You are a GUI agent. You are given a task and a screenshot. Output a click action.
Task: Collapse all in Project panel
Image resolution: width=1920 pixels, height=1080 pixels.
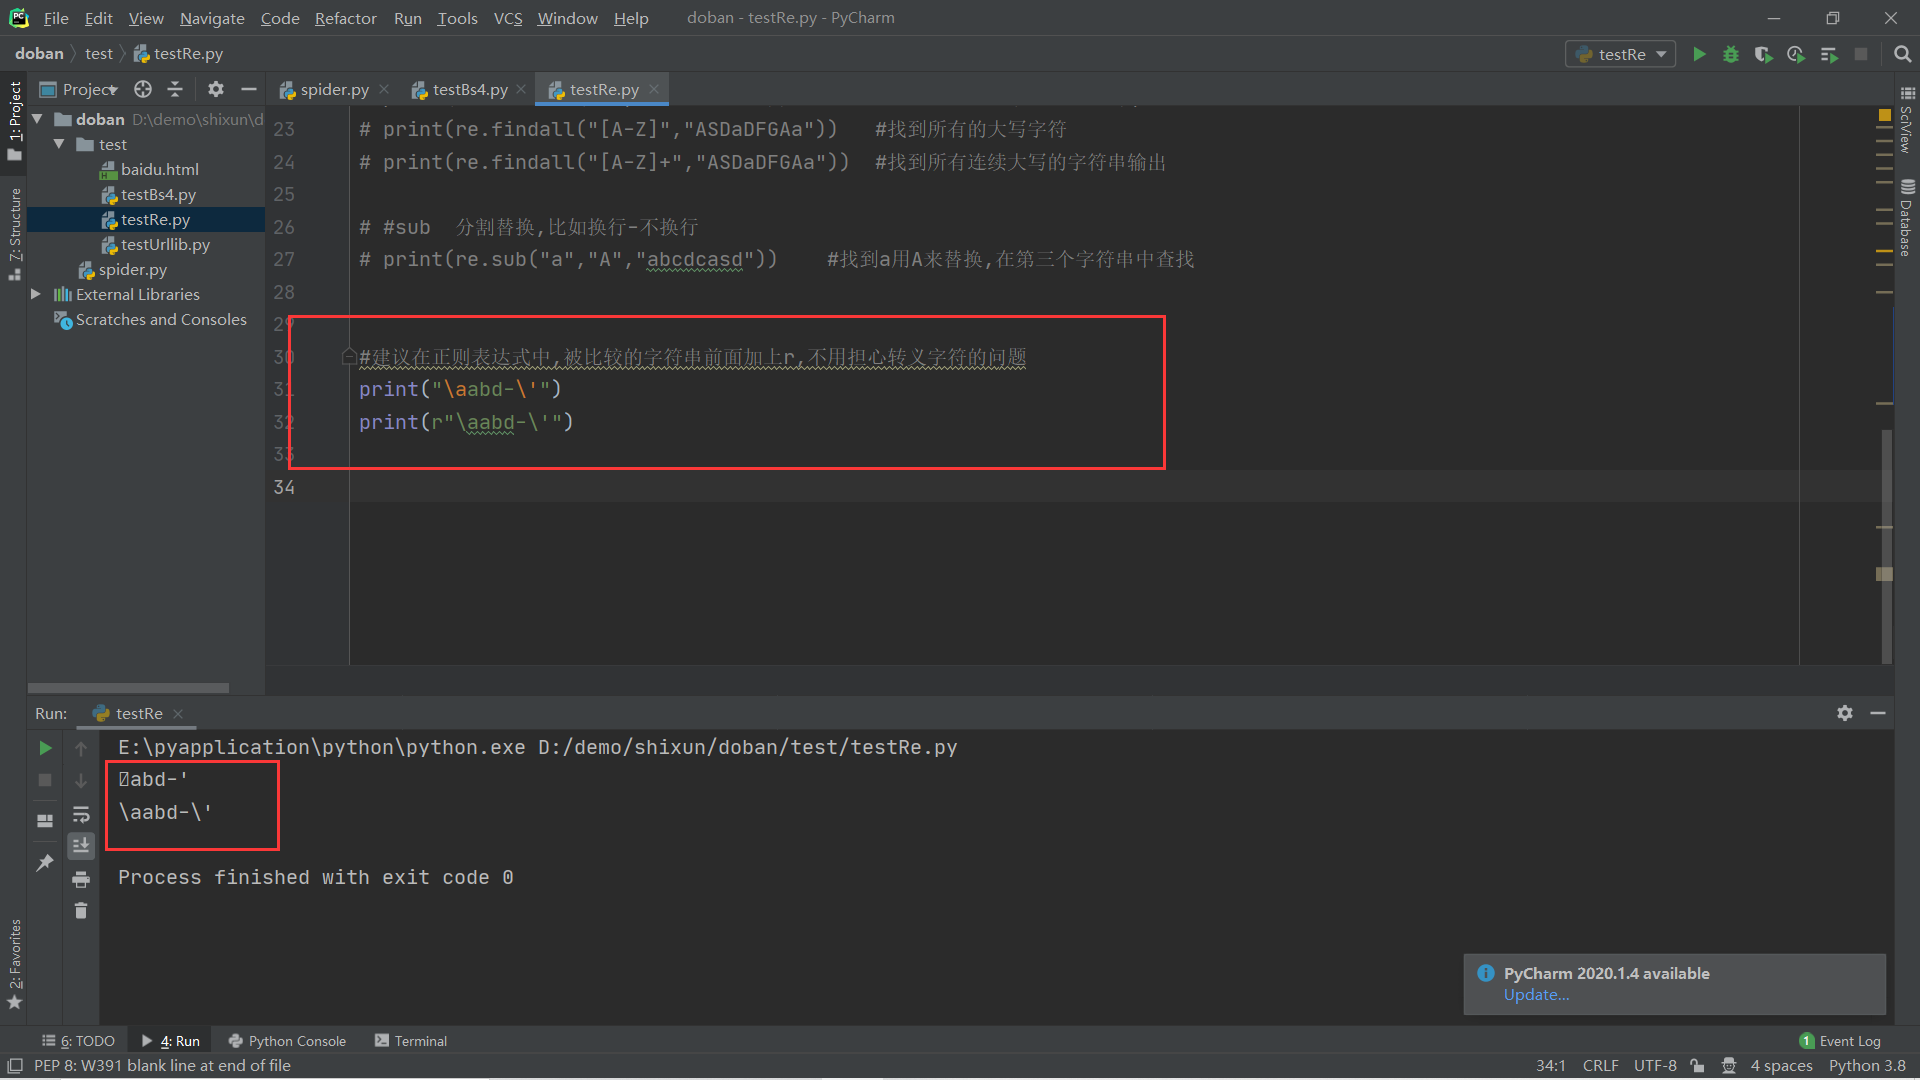click(x=175, y=89)
